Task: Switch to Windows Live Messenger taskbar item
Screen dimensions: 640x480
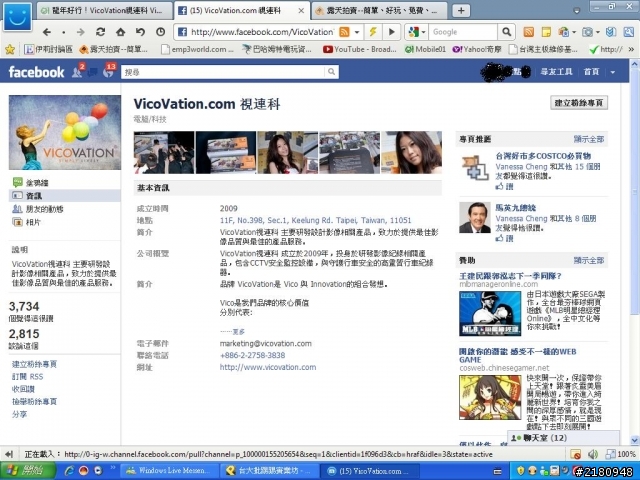Action: (x=168, y=471)
